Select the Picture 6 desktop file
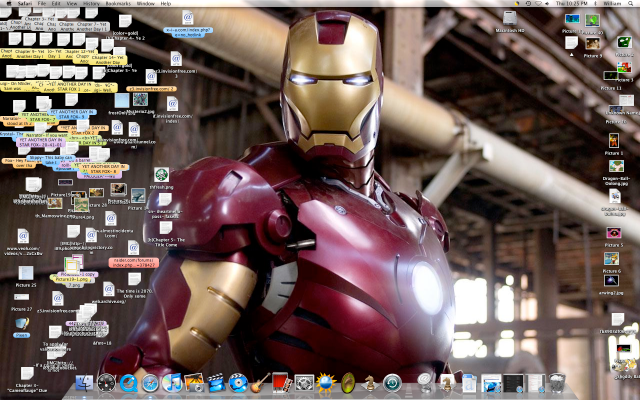Viewport: 640px width, 400px height. pyautogui.click(x=613, y=259)
